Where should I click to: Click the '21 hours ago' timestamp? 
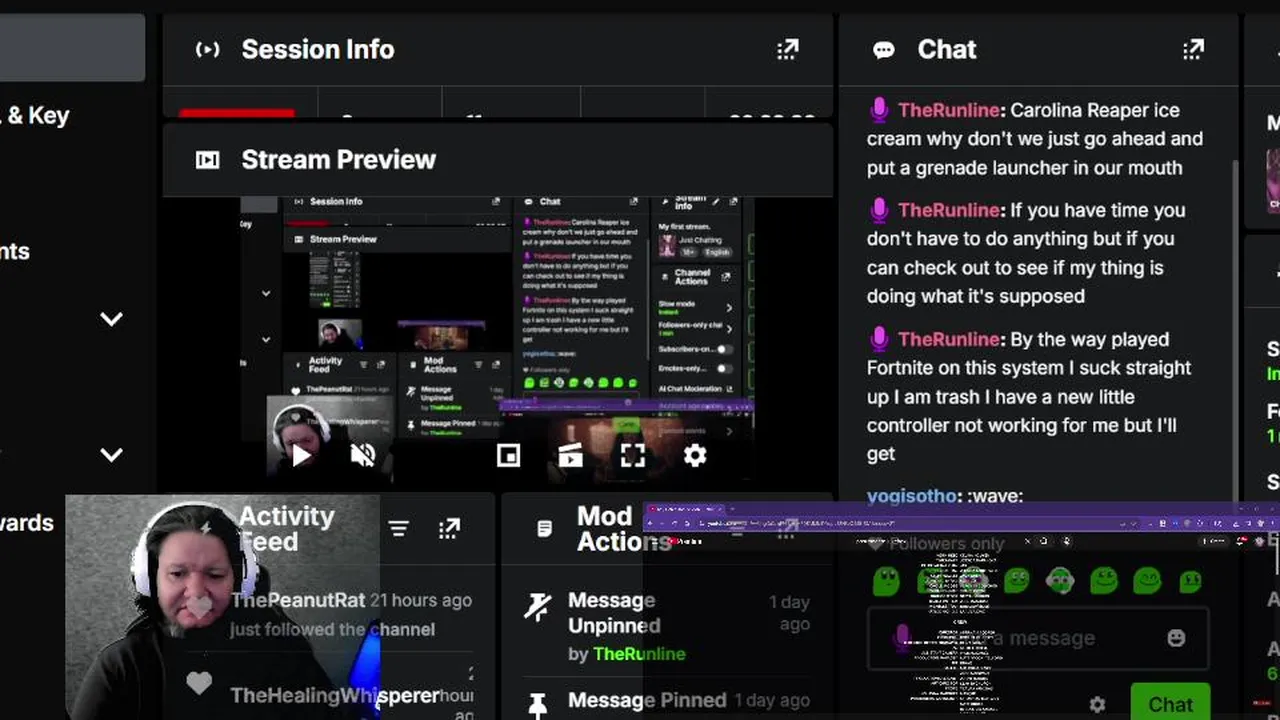click(x=421, y=600)
